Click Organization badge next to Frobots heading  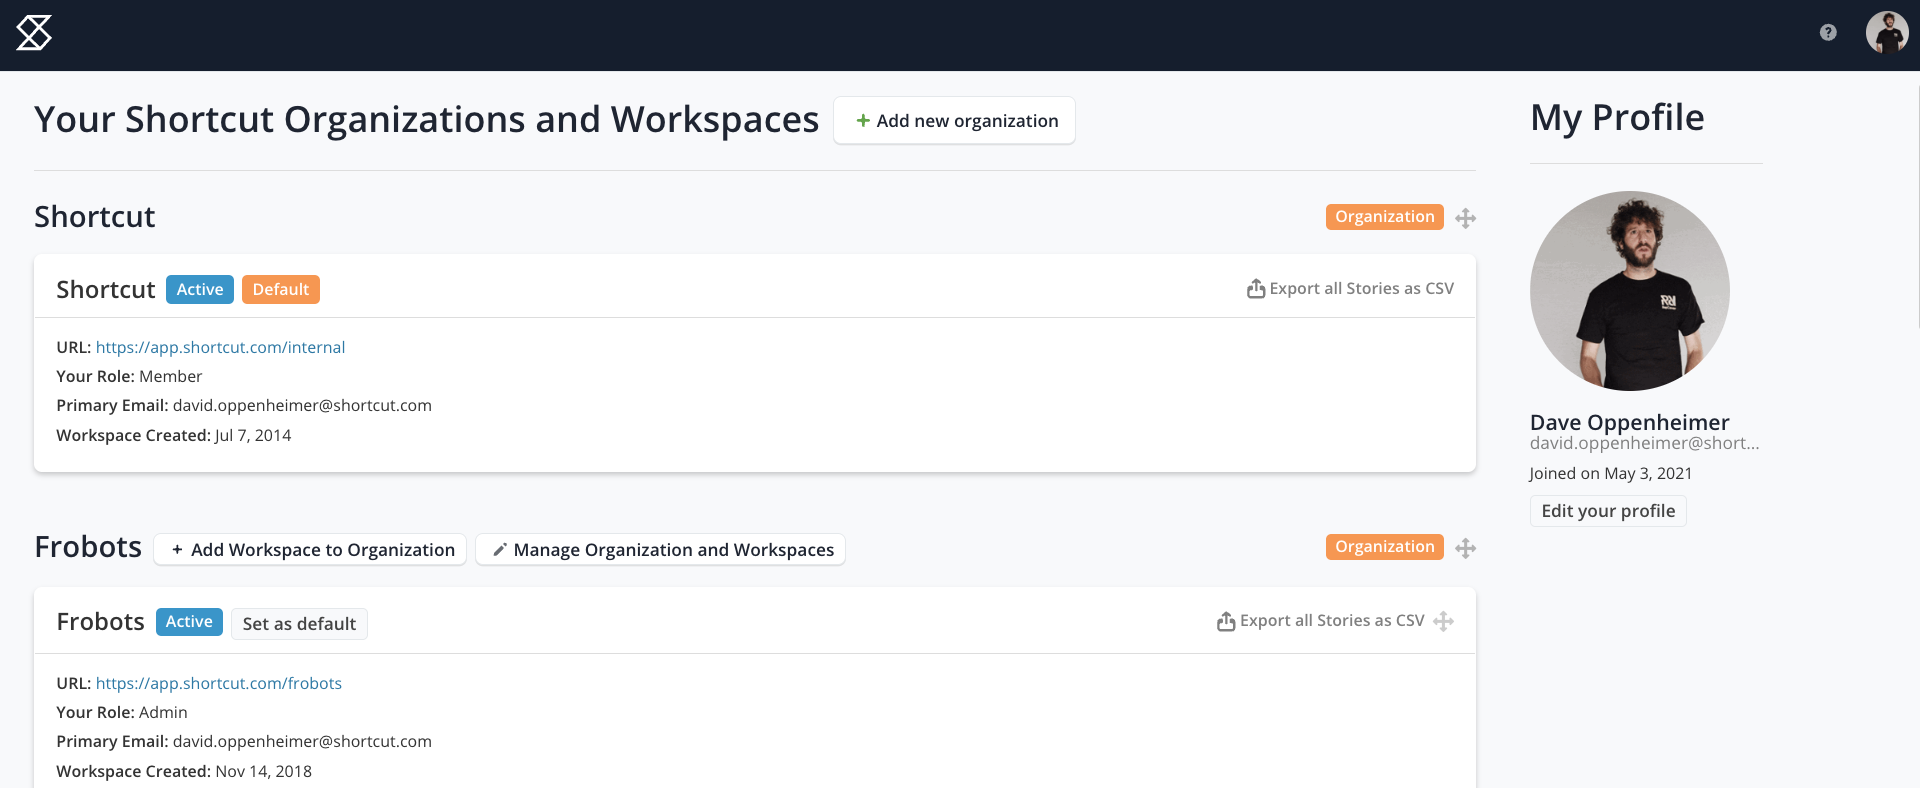(x=1385, y=547)
